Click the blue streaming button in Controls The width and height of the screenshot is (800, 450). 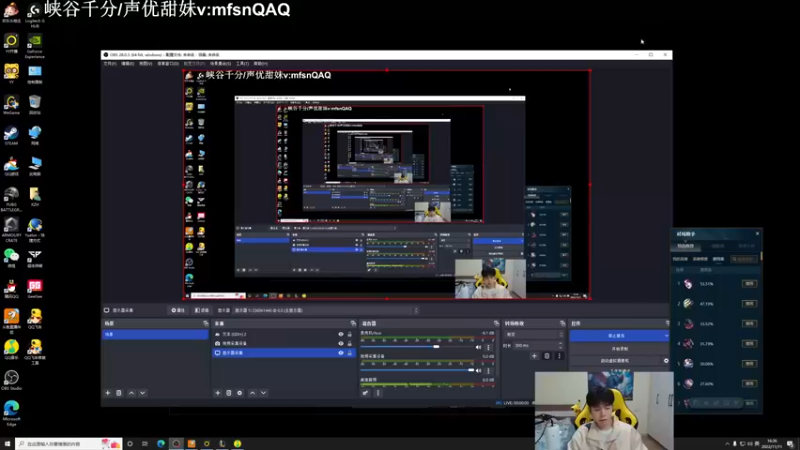(x=619, y=336)
